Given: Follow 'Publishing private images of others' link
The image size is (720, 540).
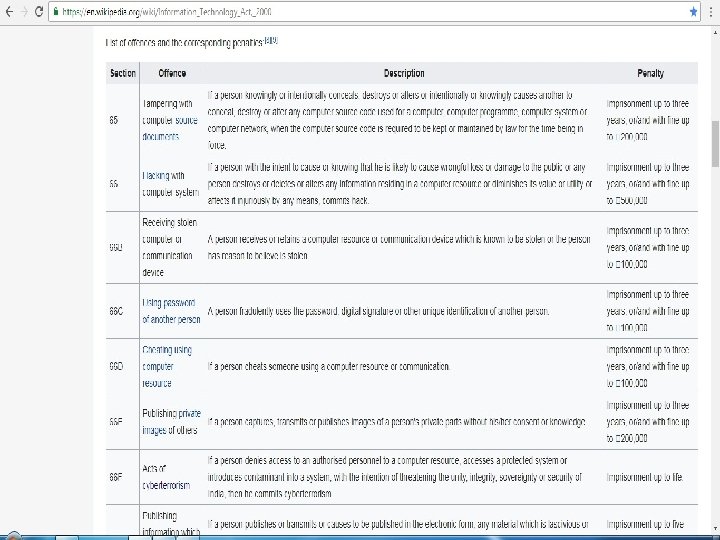Looking at the screenshot, I should tap(171, 422).
